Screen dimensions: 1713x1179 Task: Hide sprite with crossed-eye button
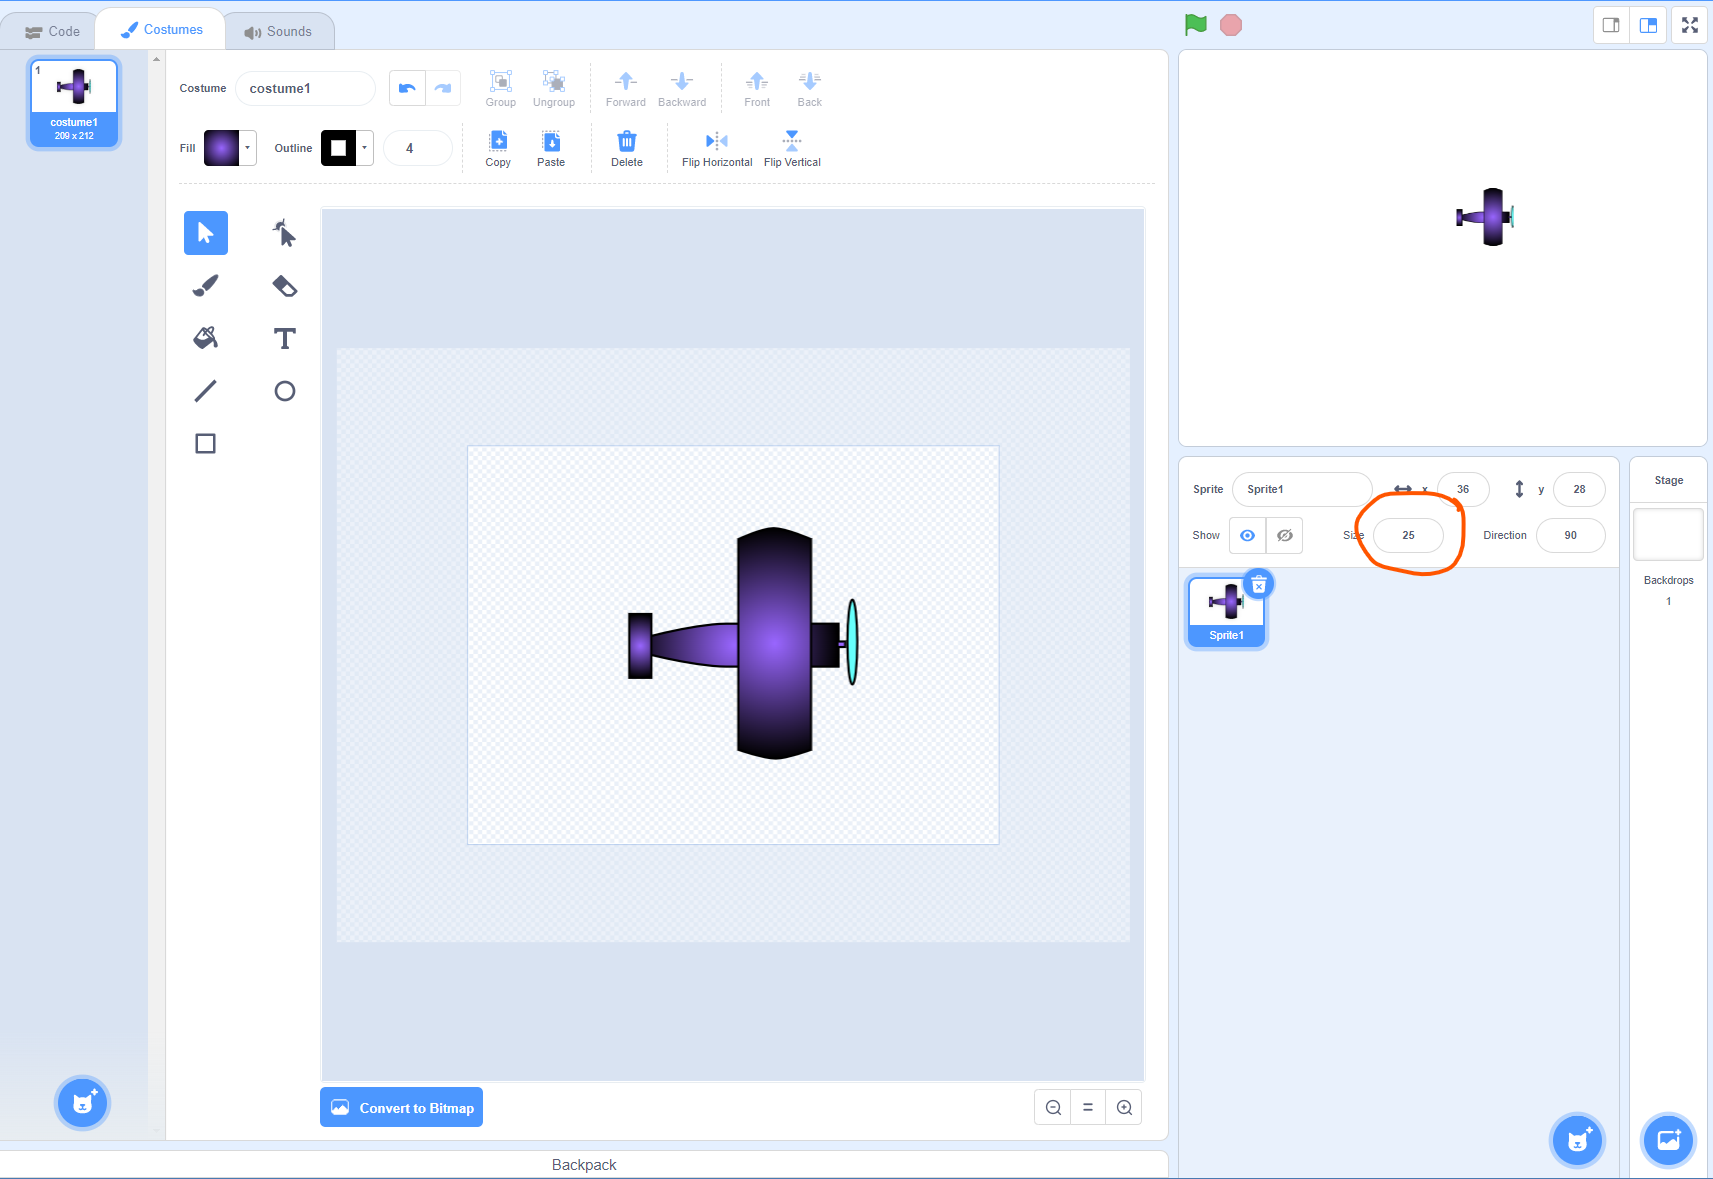pyautogui.click(x=1285, y=535)
